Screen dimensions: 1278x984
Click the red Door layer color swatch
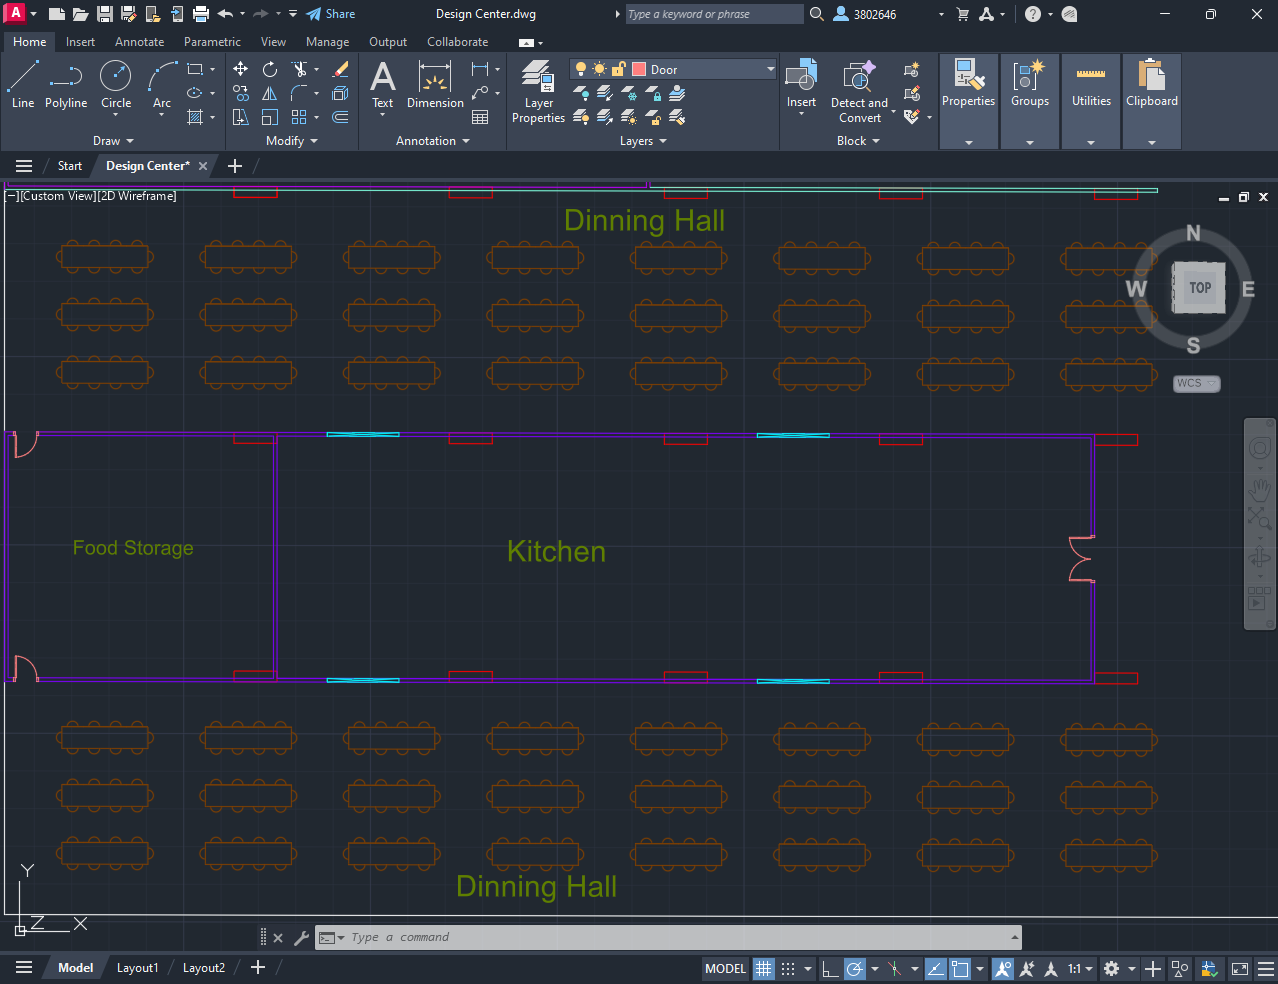point(639,69)
